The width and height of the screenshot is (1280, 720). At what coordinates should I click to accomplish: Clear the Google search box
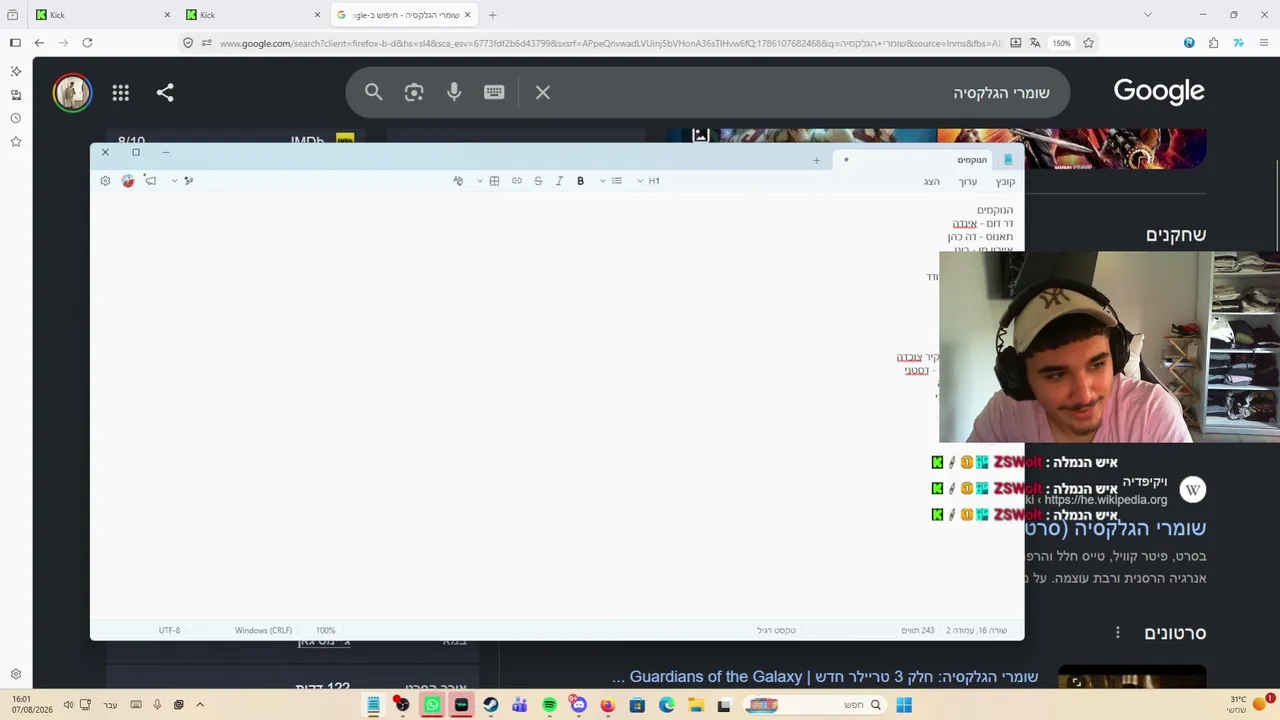543,92
